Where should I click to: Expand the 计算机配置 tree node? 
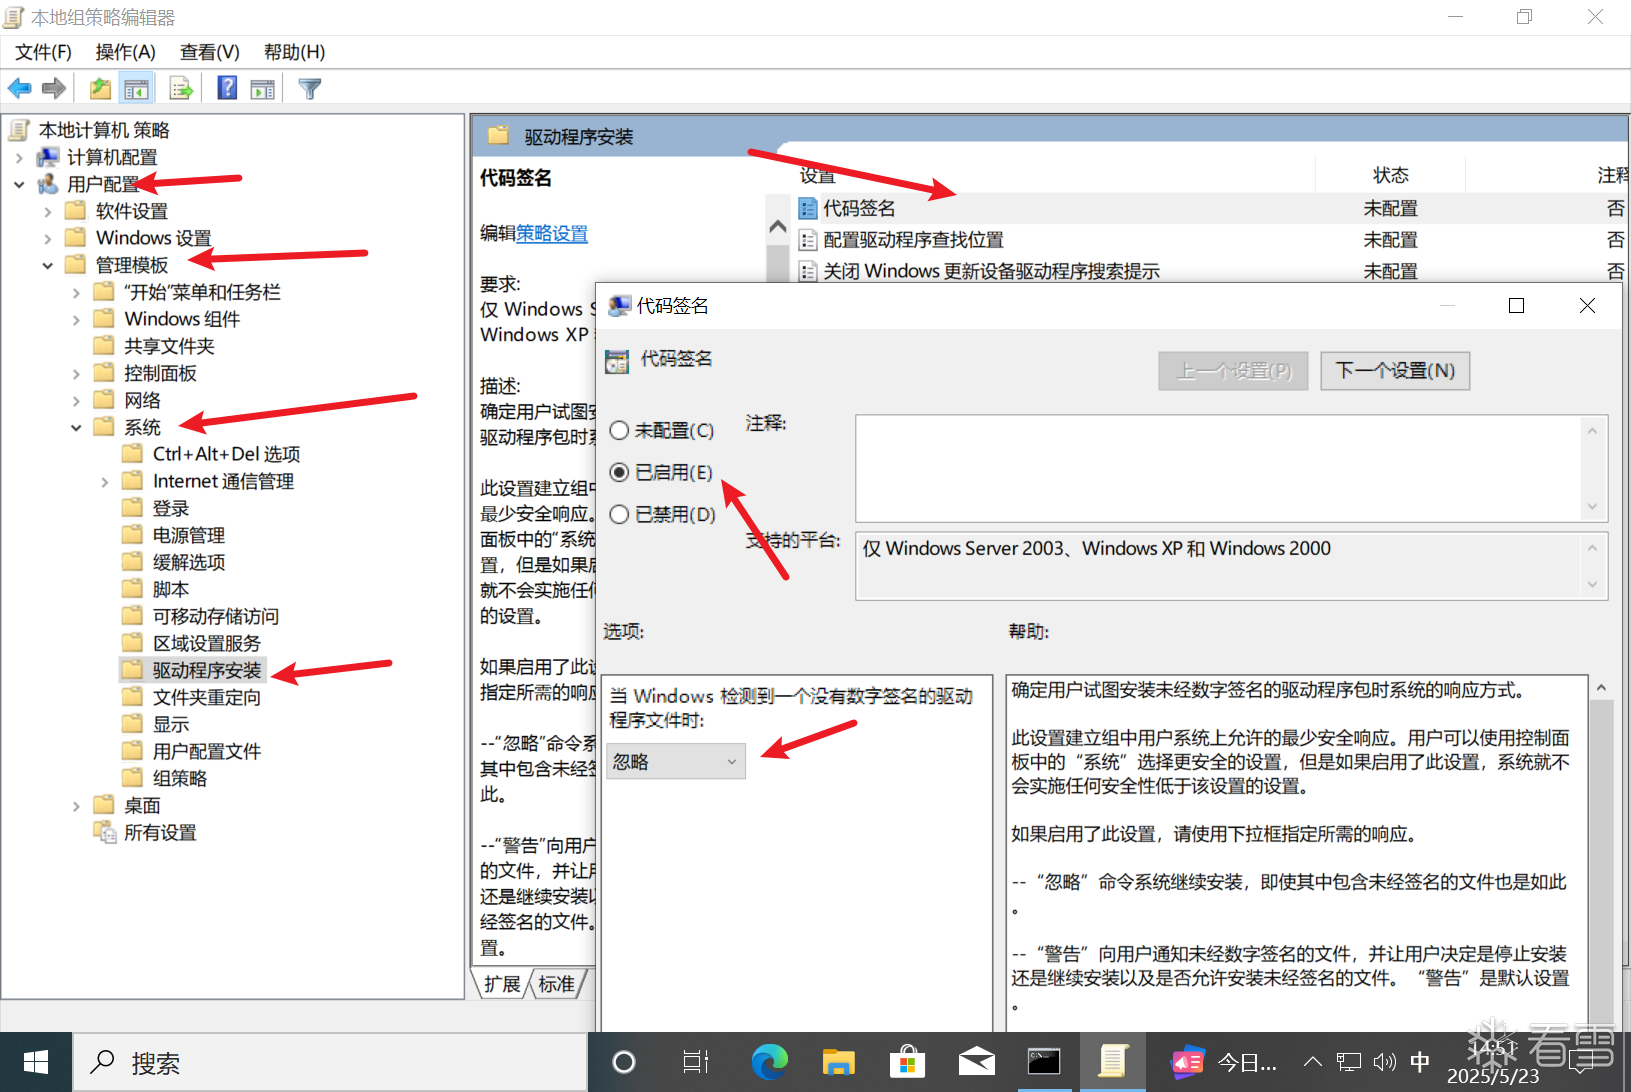[19, 157]
